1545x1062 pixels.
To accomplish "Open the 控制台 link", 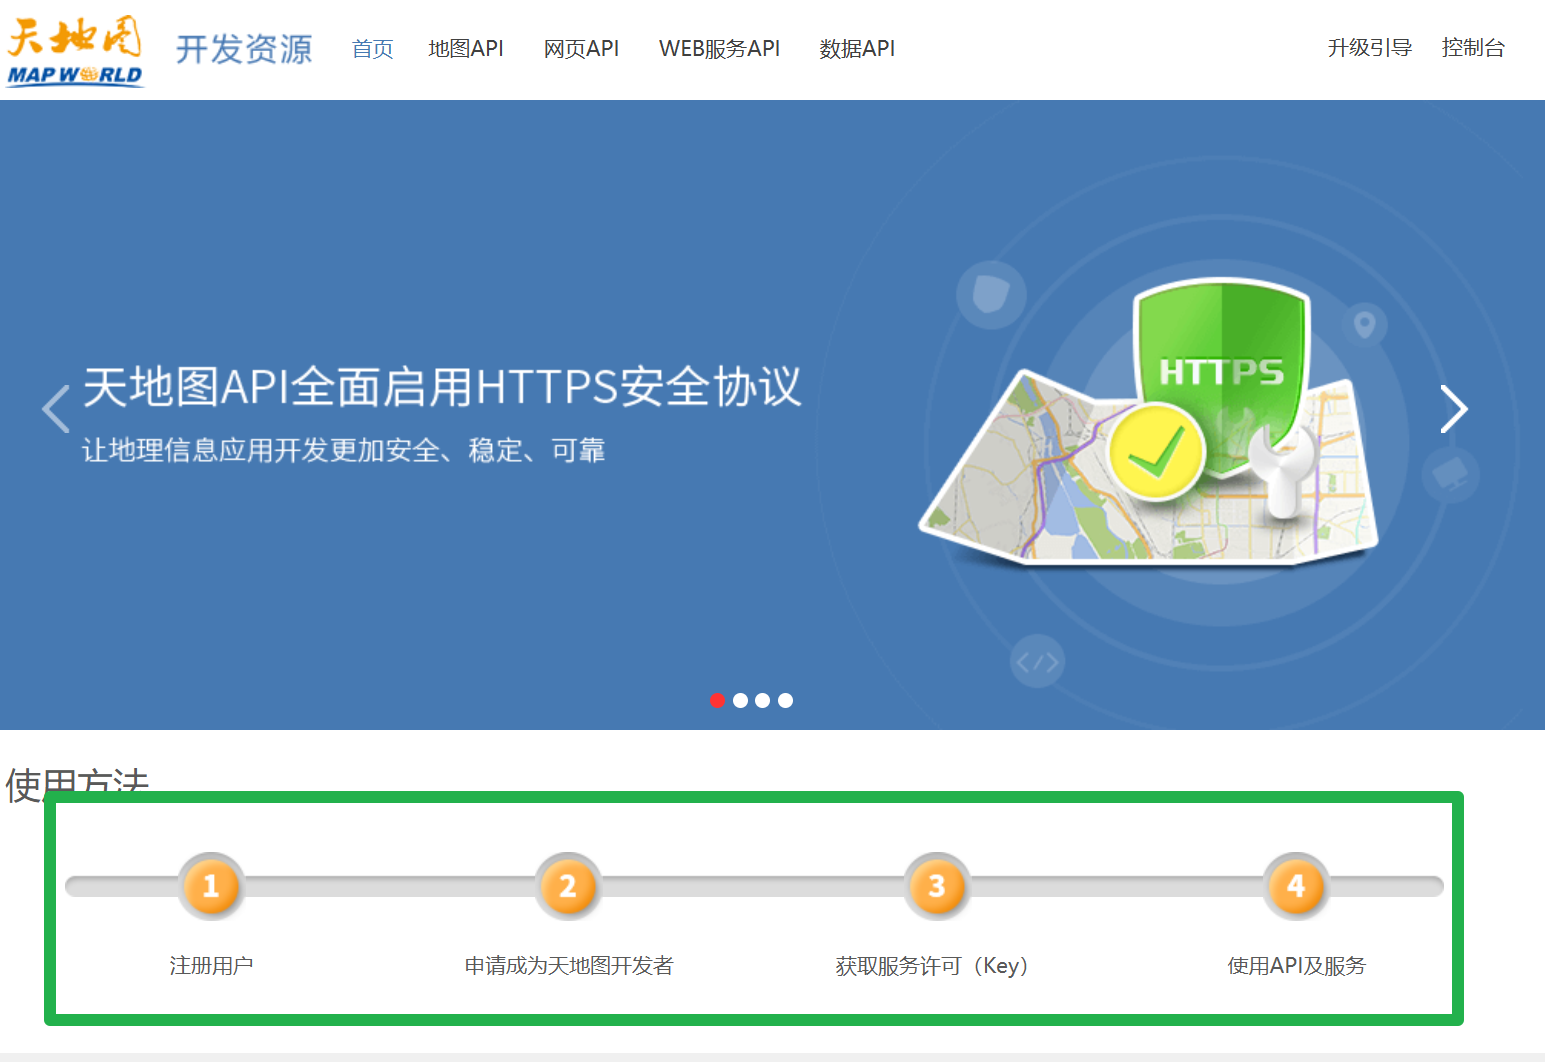I will [x=1473, y=47].
